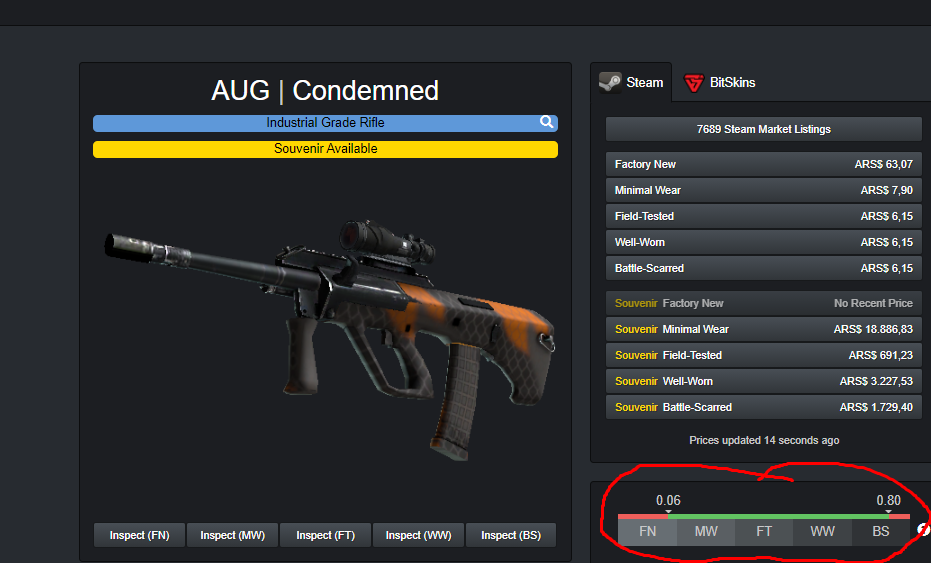931x563 pixels.
Task: Open 7689 Steam Market Listings
Action: click(x=764, y=129)
